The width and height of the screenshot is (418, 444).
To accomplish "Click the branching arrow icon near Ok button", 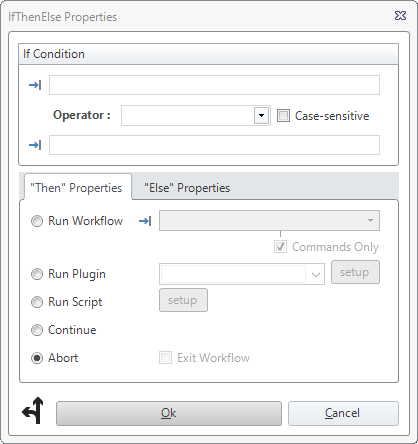I will (33, 410).
